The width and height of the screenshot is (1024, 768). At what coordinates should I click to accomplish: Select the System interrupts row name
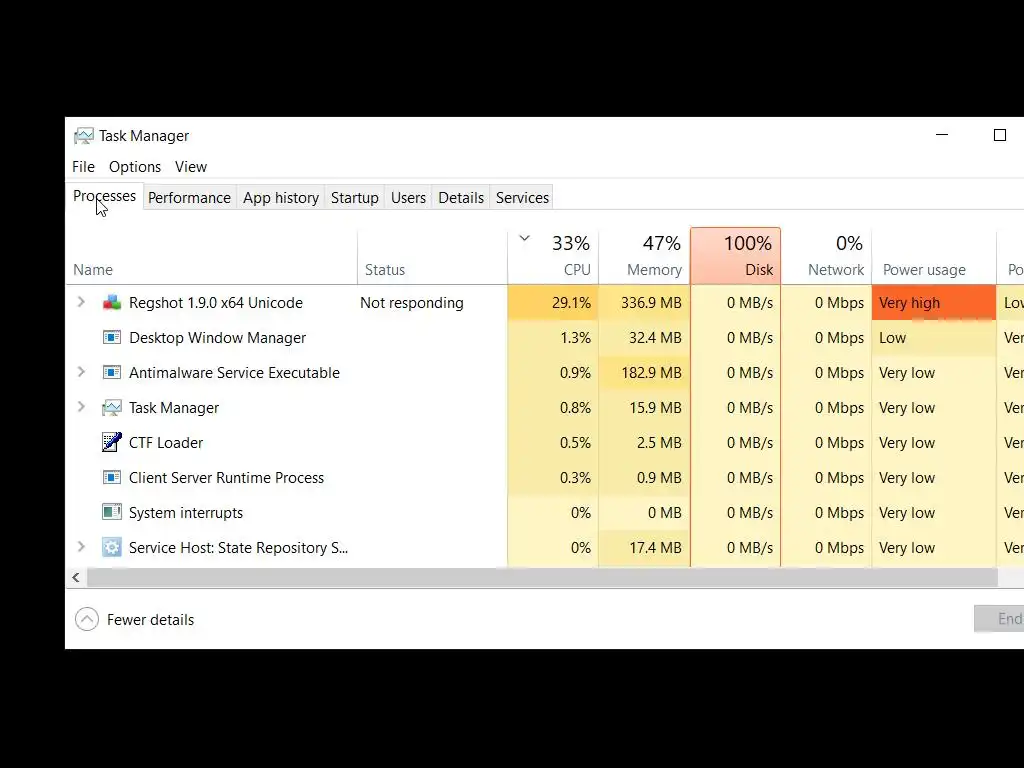click(x=185, y=513)
